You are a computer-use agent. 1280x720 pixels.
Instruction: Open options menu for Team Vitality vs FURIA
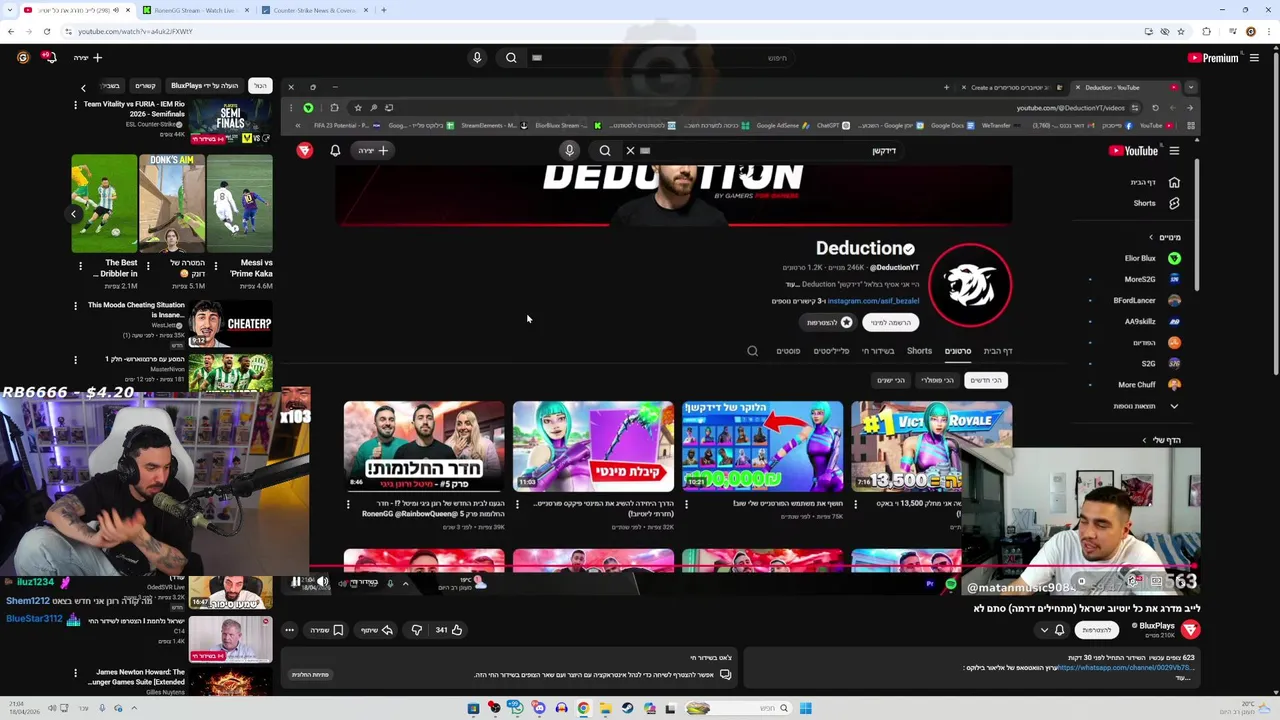pos(75,104)
